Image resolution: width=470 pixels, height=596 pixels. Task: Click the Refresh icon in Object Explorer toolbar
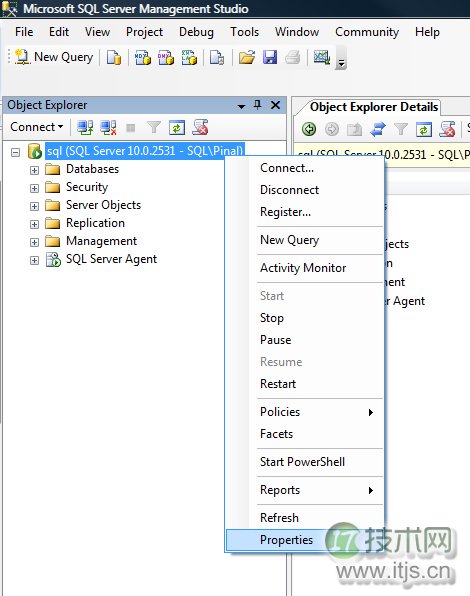coord(177,128)
